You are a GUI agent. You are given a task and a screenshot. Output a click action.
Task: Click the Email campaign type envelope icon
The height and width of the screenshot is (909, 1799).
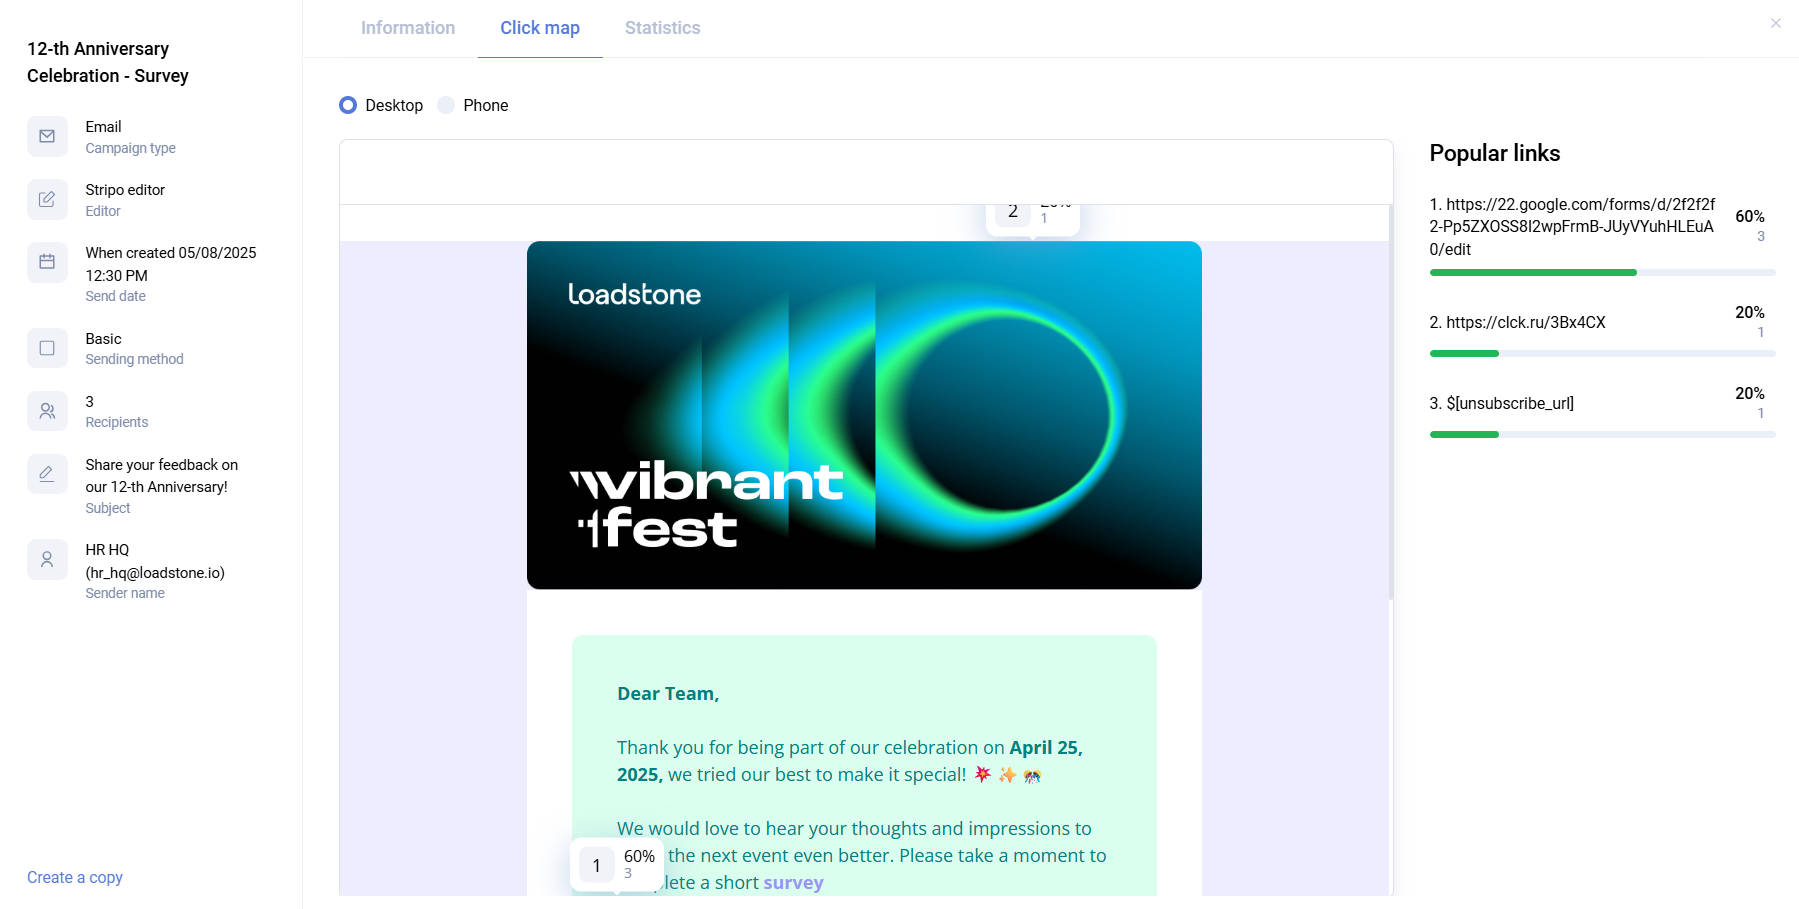pos(47,137)
